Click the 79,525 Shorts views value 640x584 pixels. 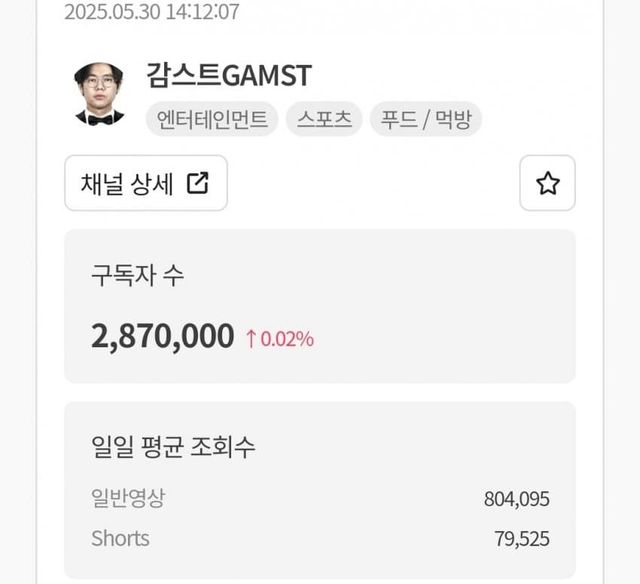pyautogui.click(x=521, y=539)
